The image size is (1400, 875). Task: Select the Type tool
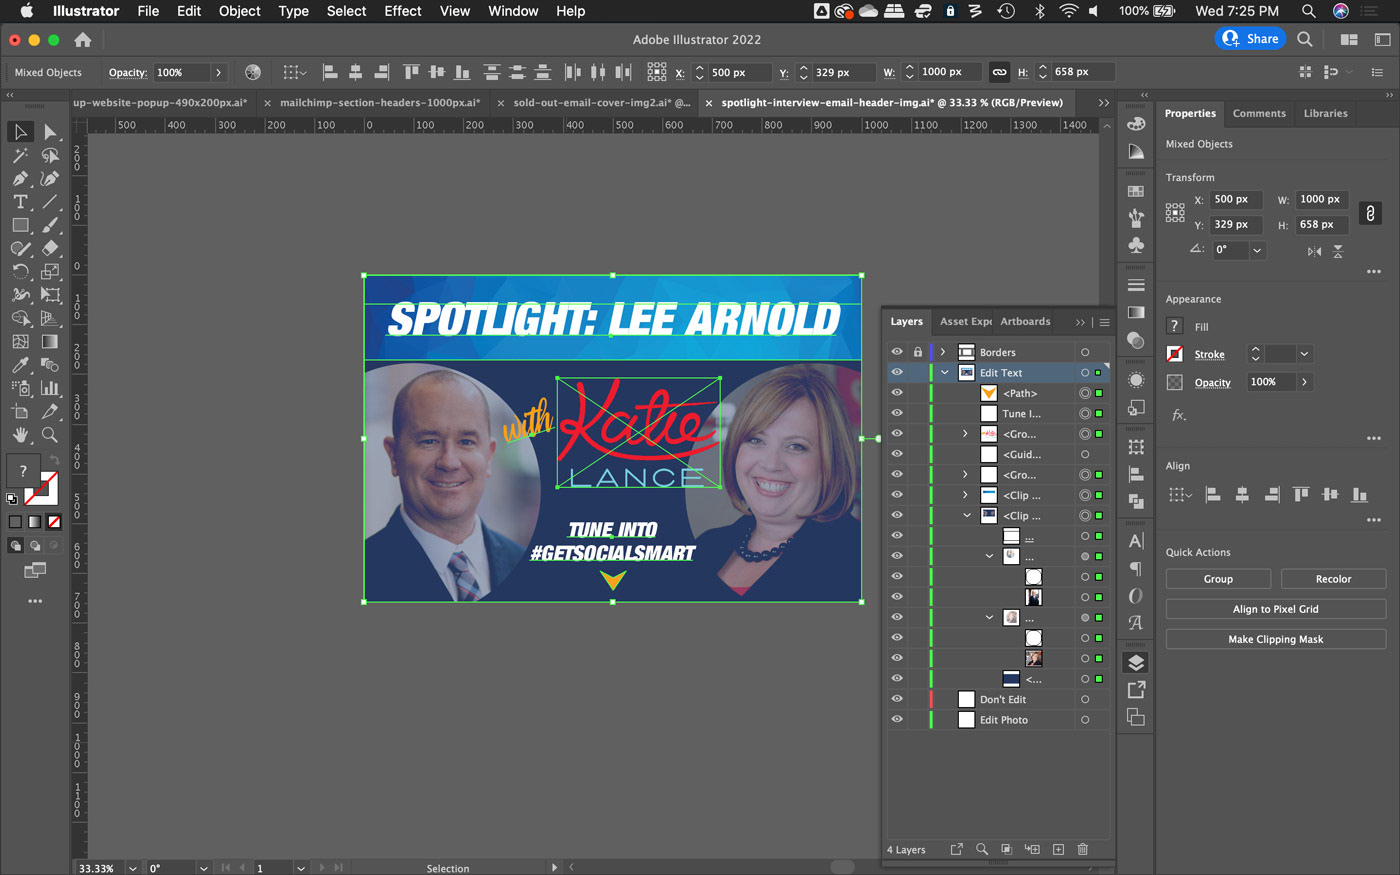[x=20, y=201]
